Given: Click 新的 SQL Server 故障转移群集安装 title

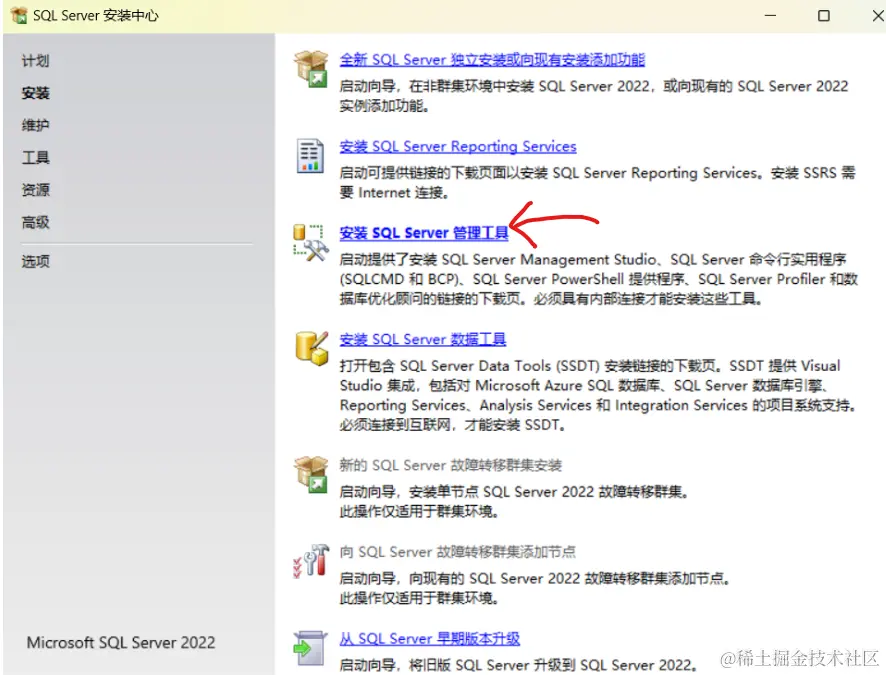Looking at the screenshot, I should 450,465.
